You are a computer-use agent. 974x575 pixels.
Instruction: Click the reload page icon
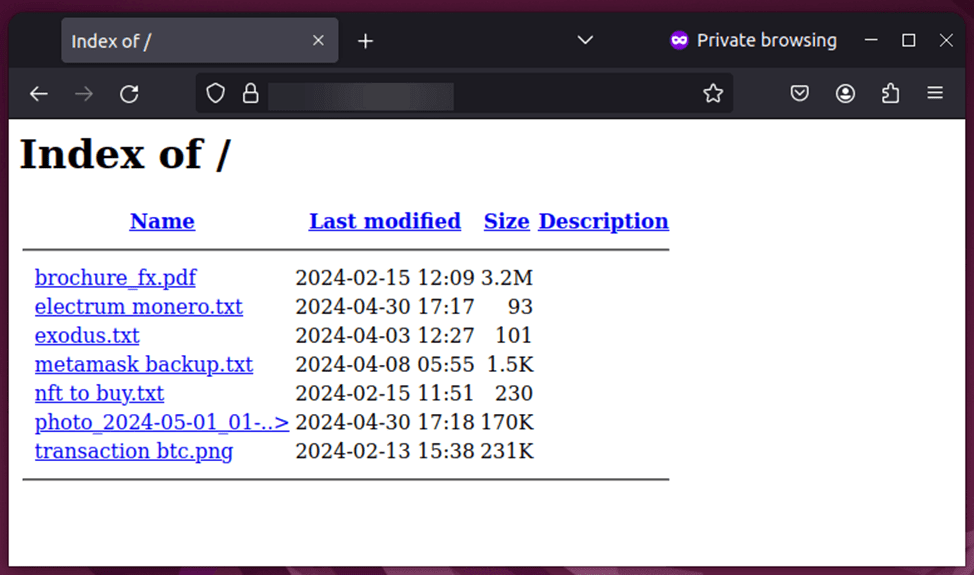click(129, 94)
